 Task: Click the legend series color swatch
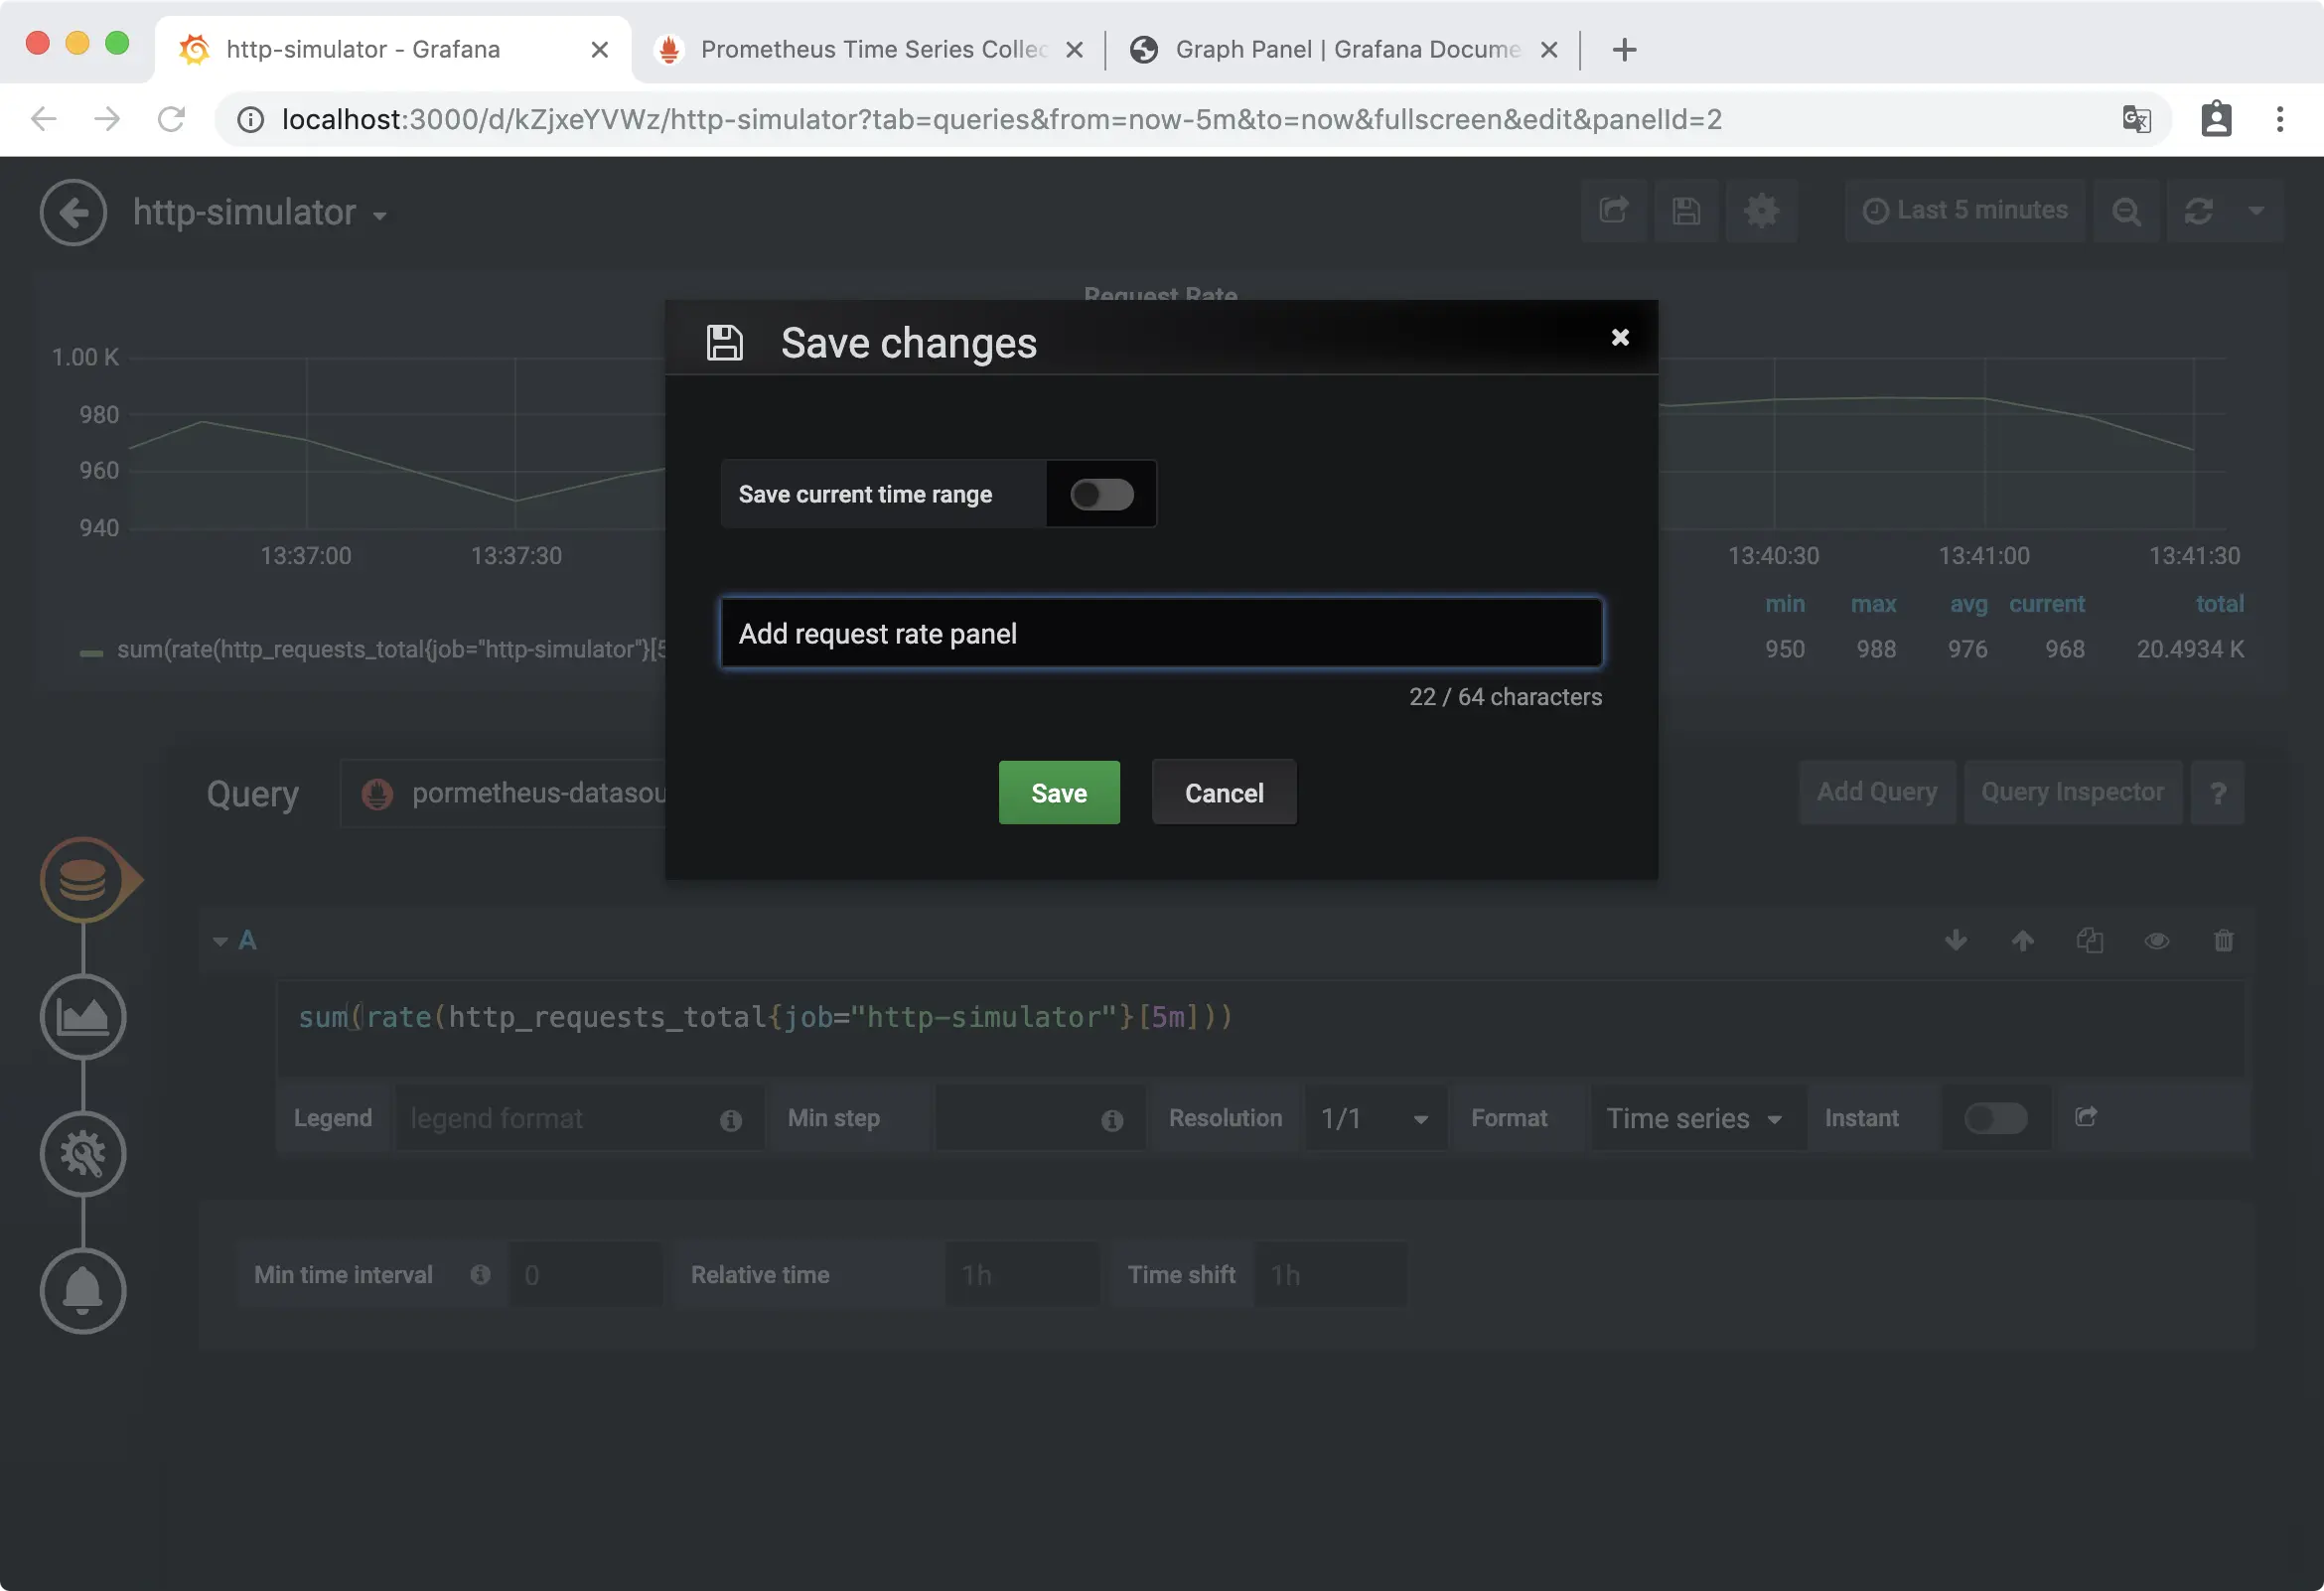click(x=91, y=652)
